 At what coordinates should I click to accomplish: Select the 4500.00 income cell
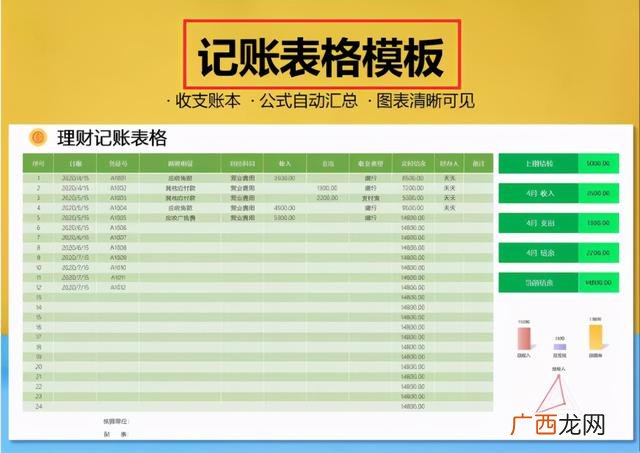click(284, 208)
